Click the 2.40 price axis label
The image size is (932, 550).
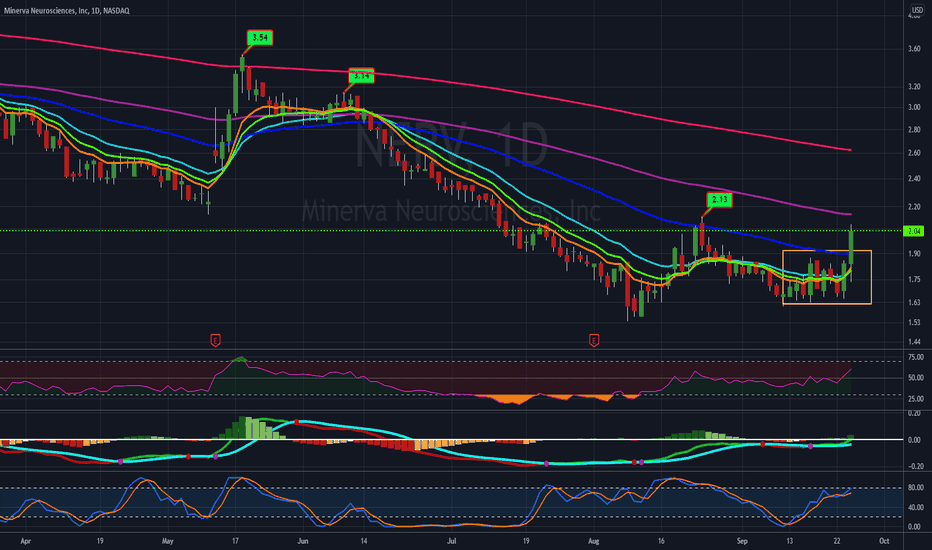[914, 178]
